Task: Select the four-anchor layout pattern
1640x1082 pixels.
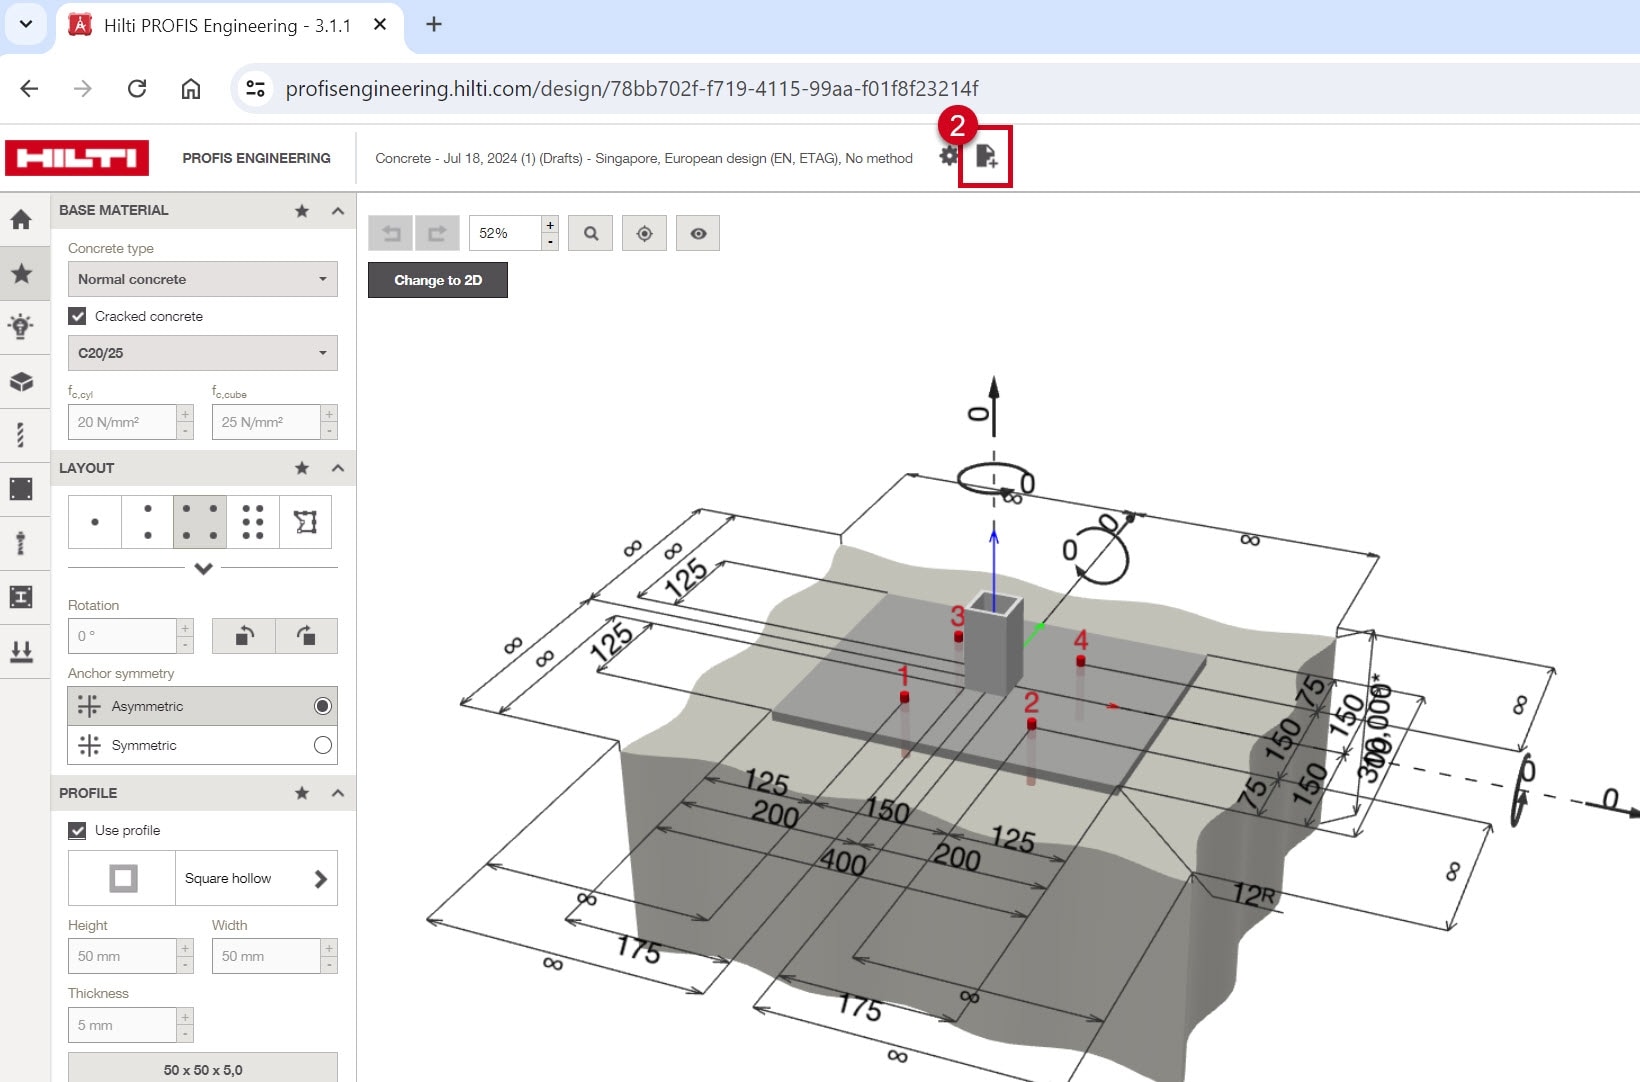Action: (200, 522)
